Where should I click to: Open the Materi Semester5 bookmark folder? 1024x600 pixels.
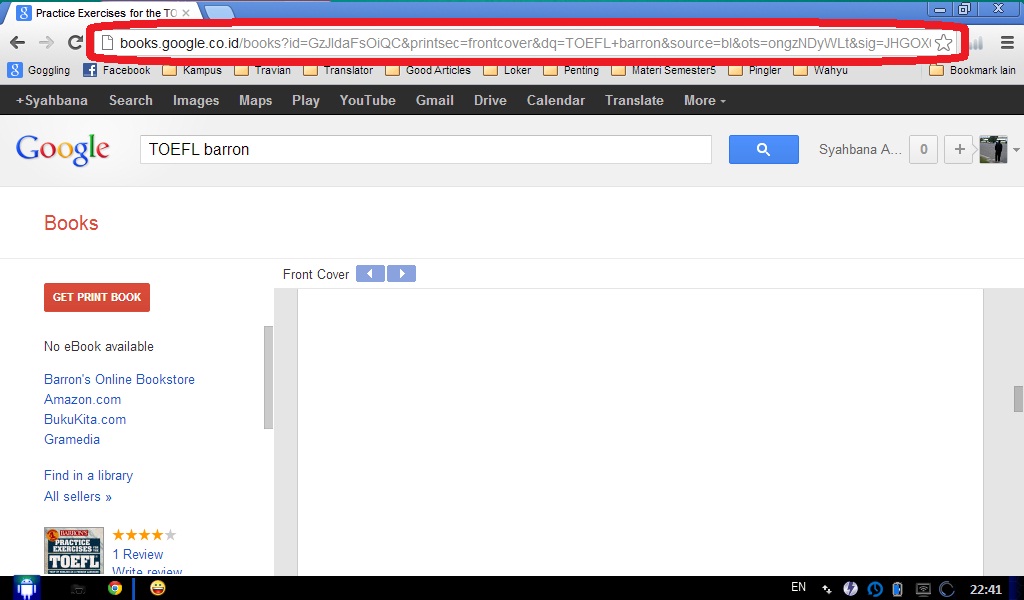coord(664,70)
